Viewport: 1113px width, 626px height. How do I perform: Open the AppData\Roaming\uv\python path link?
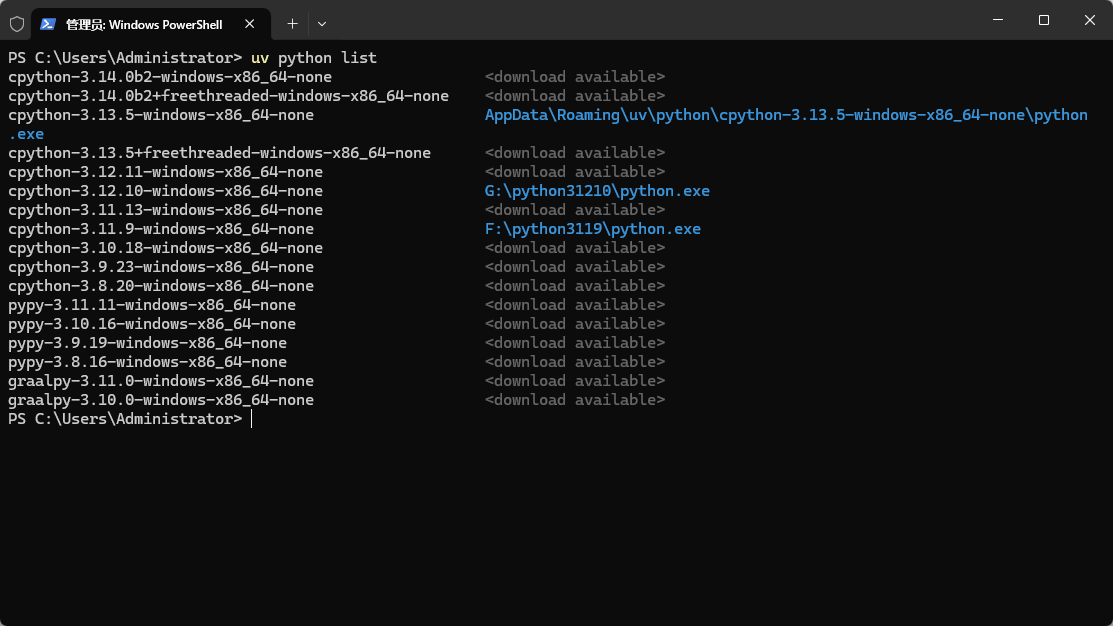[786, 115]
